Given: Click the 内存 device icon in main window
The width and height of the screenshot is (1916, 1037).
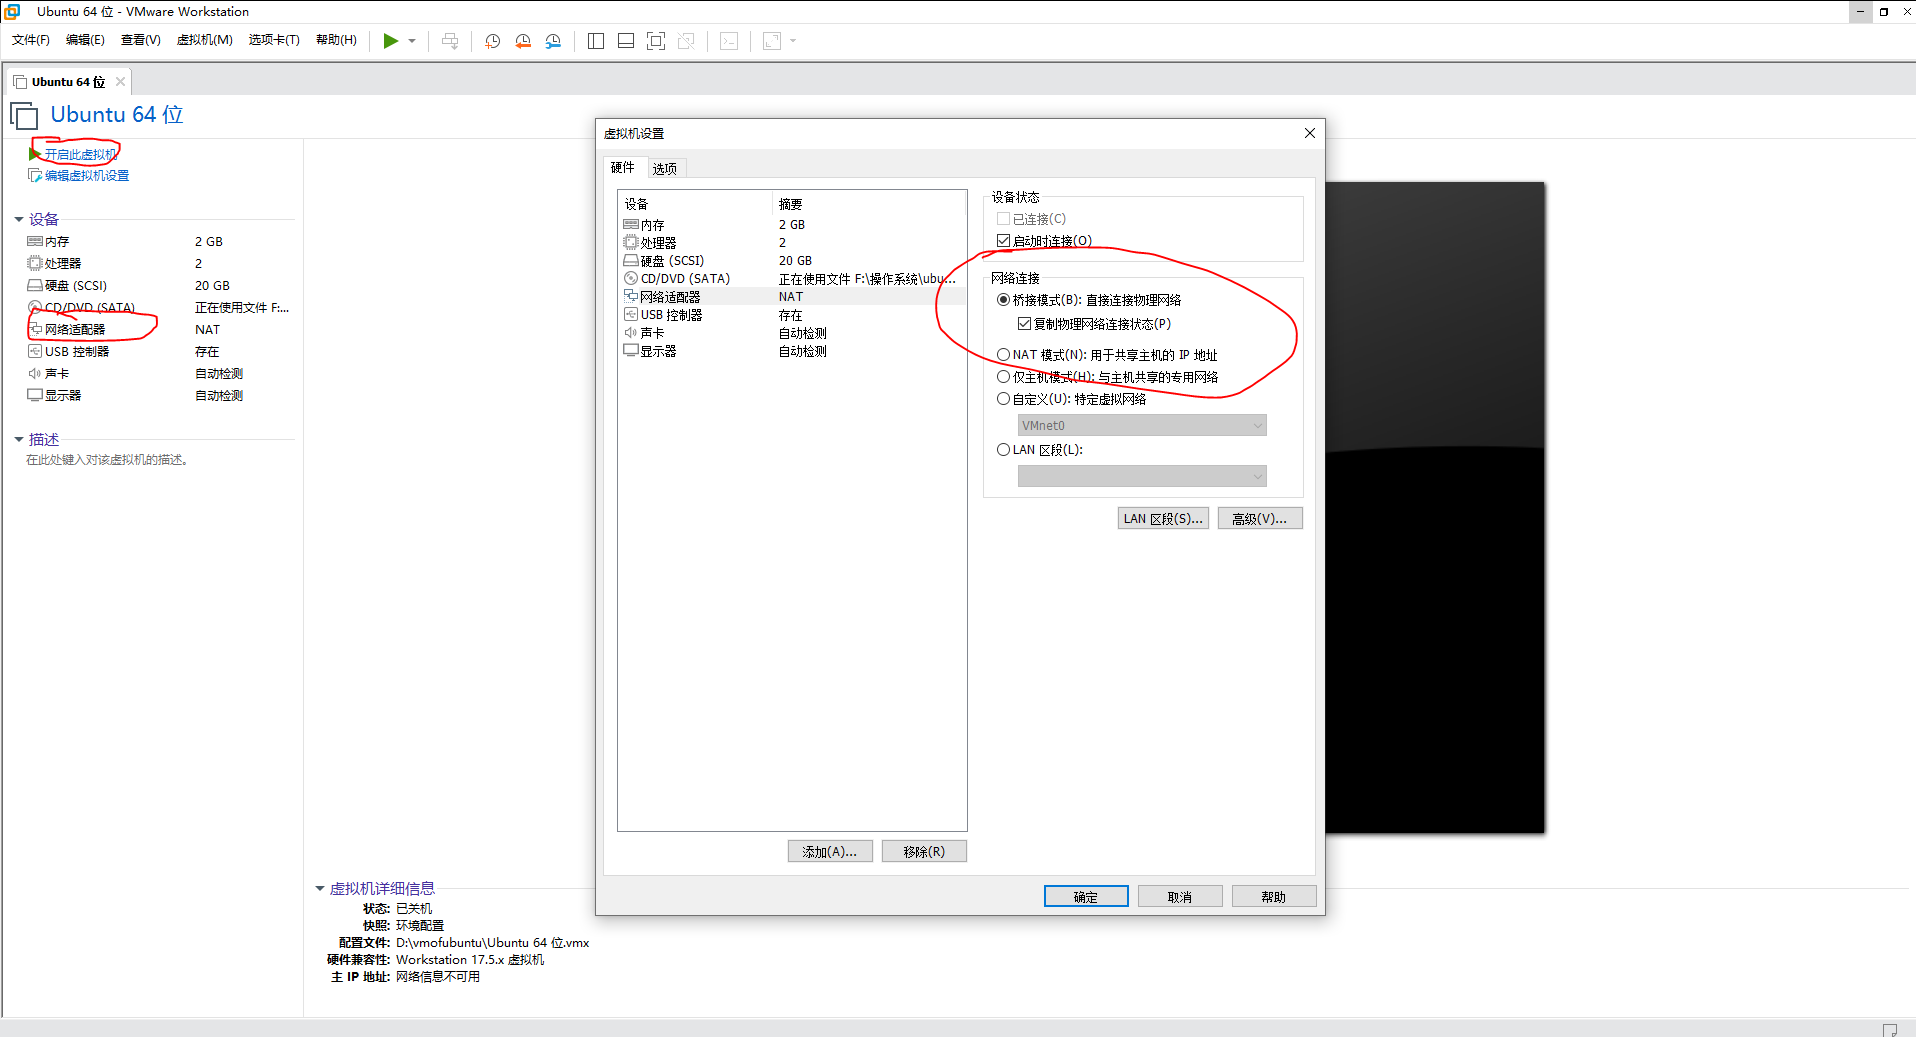Looking at the screenshot, I should pos(35,242).
